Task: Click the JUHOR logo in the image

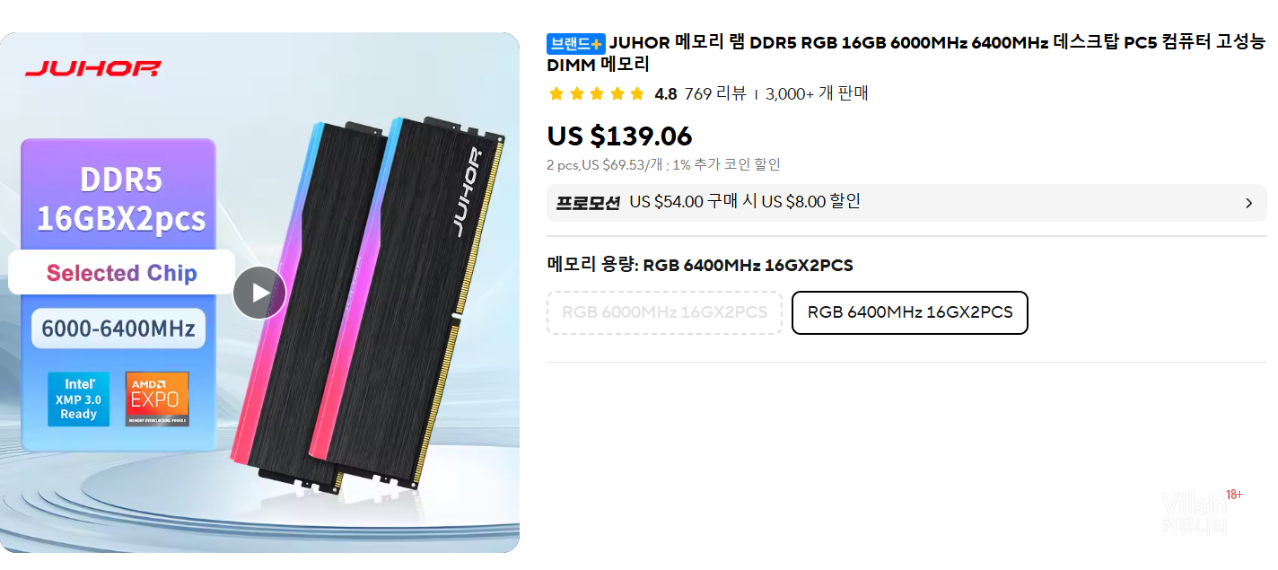Action: 93,69
